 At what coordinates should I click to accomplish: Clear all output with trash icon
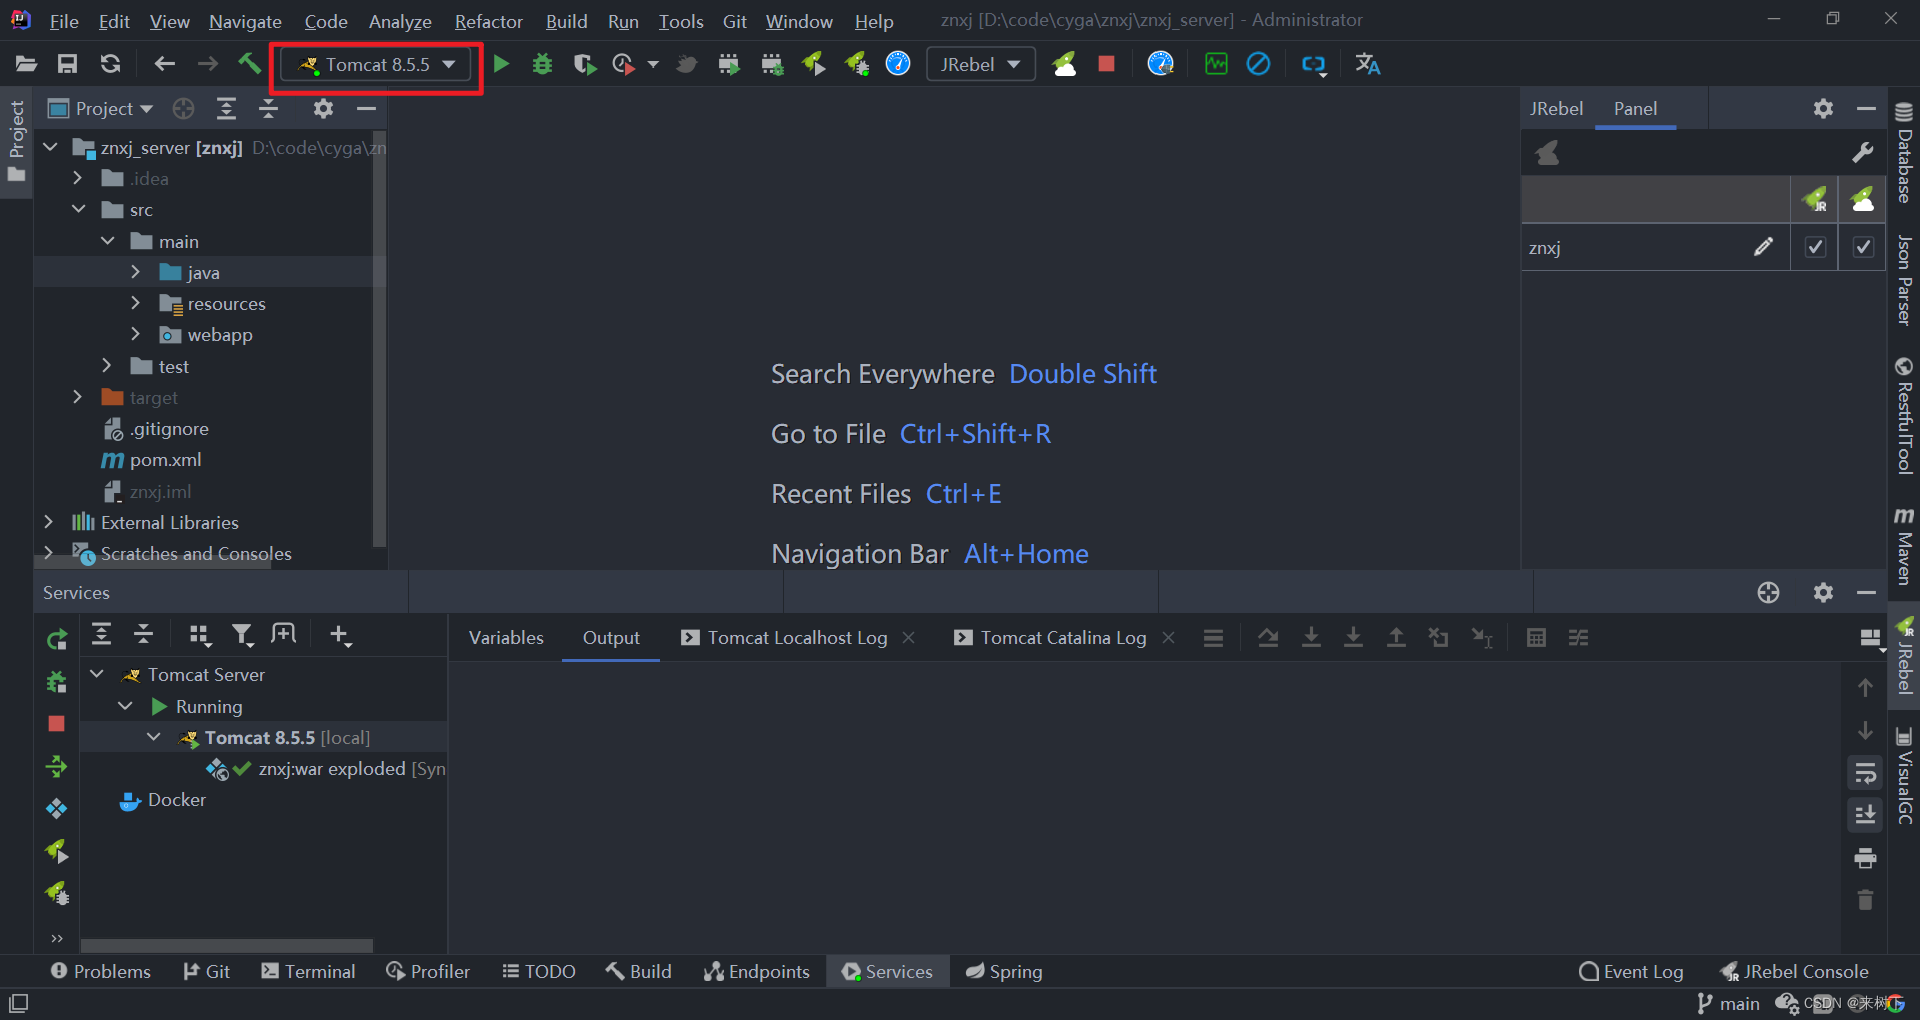pos(1865,900)
